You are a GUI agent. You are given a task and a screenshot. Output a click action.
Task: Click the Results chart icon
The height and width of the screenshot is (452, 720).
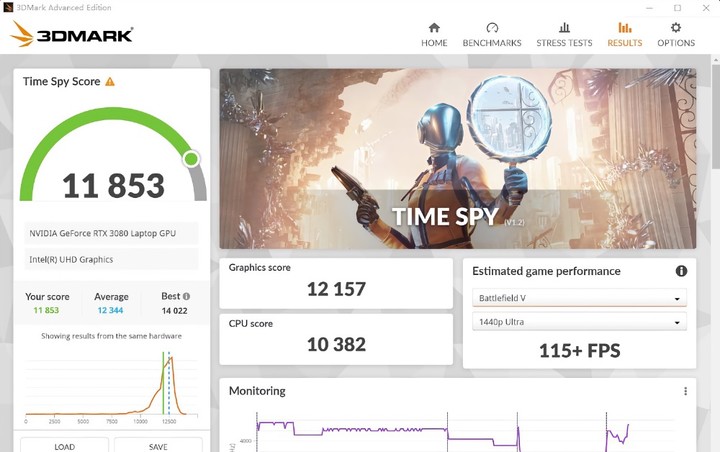625,28
